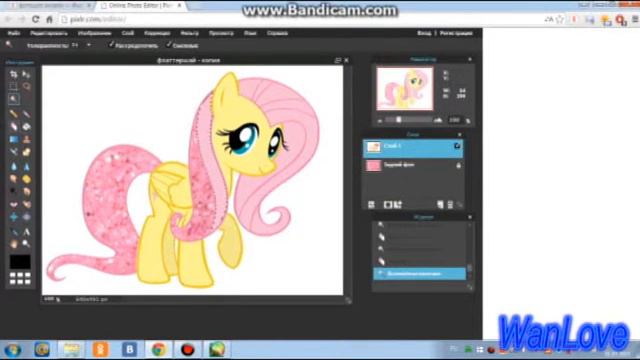
Task: Select the pink background layer thumbnail
Action: pos(373,165)
